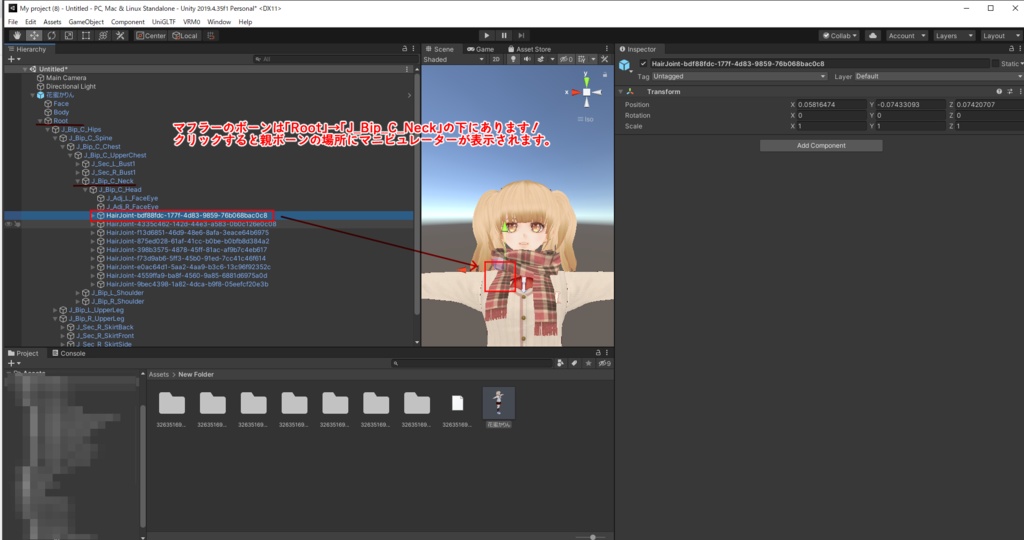Viewport: 1024px width, 540px height.
Task: Open the Layout dropdown in toolbar
Action: [x=1001, y=35]
